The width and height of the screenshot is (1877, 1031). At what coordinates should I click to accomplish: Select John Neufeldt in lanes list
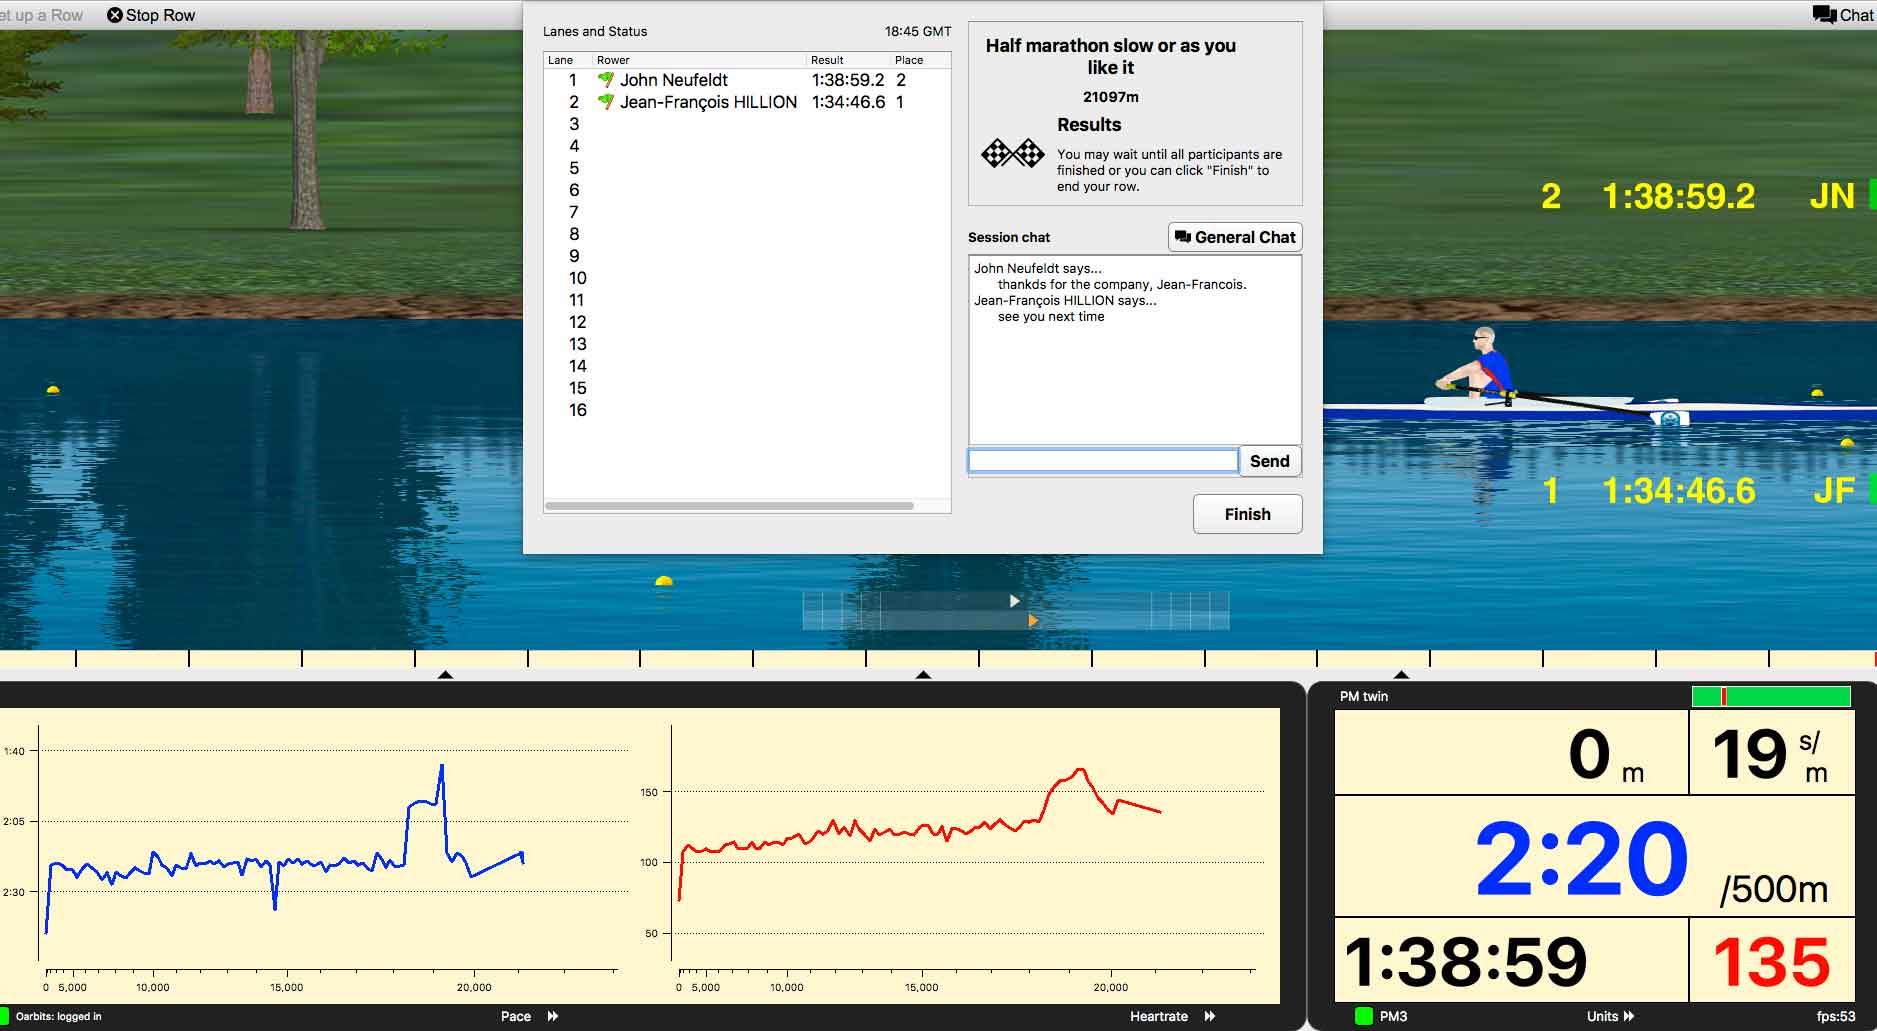[x=746, y=80]
